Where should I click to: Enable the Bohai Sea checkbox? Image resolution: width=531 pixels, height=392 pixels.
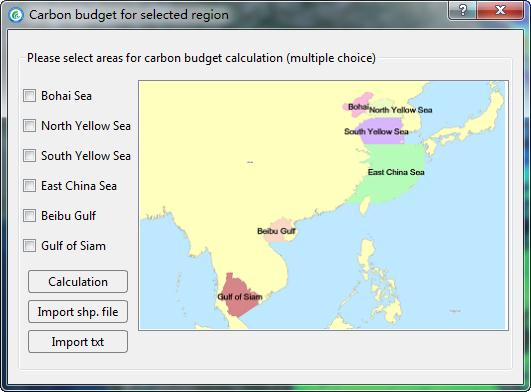pyautogui.click(x=29, y=95)
